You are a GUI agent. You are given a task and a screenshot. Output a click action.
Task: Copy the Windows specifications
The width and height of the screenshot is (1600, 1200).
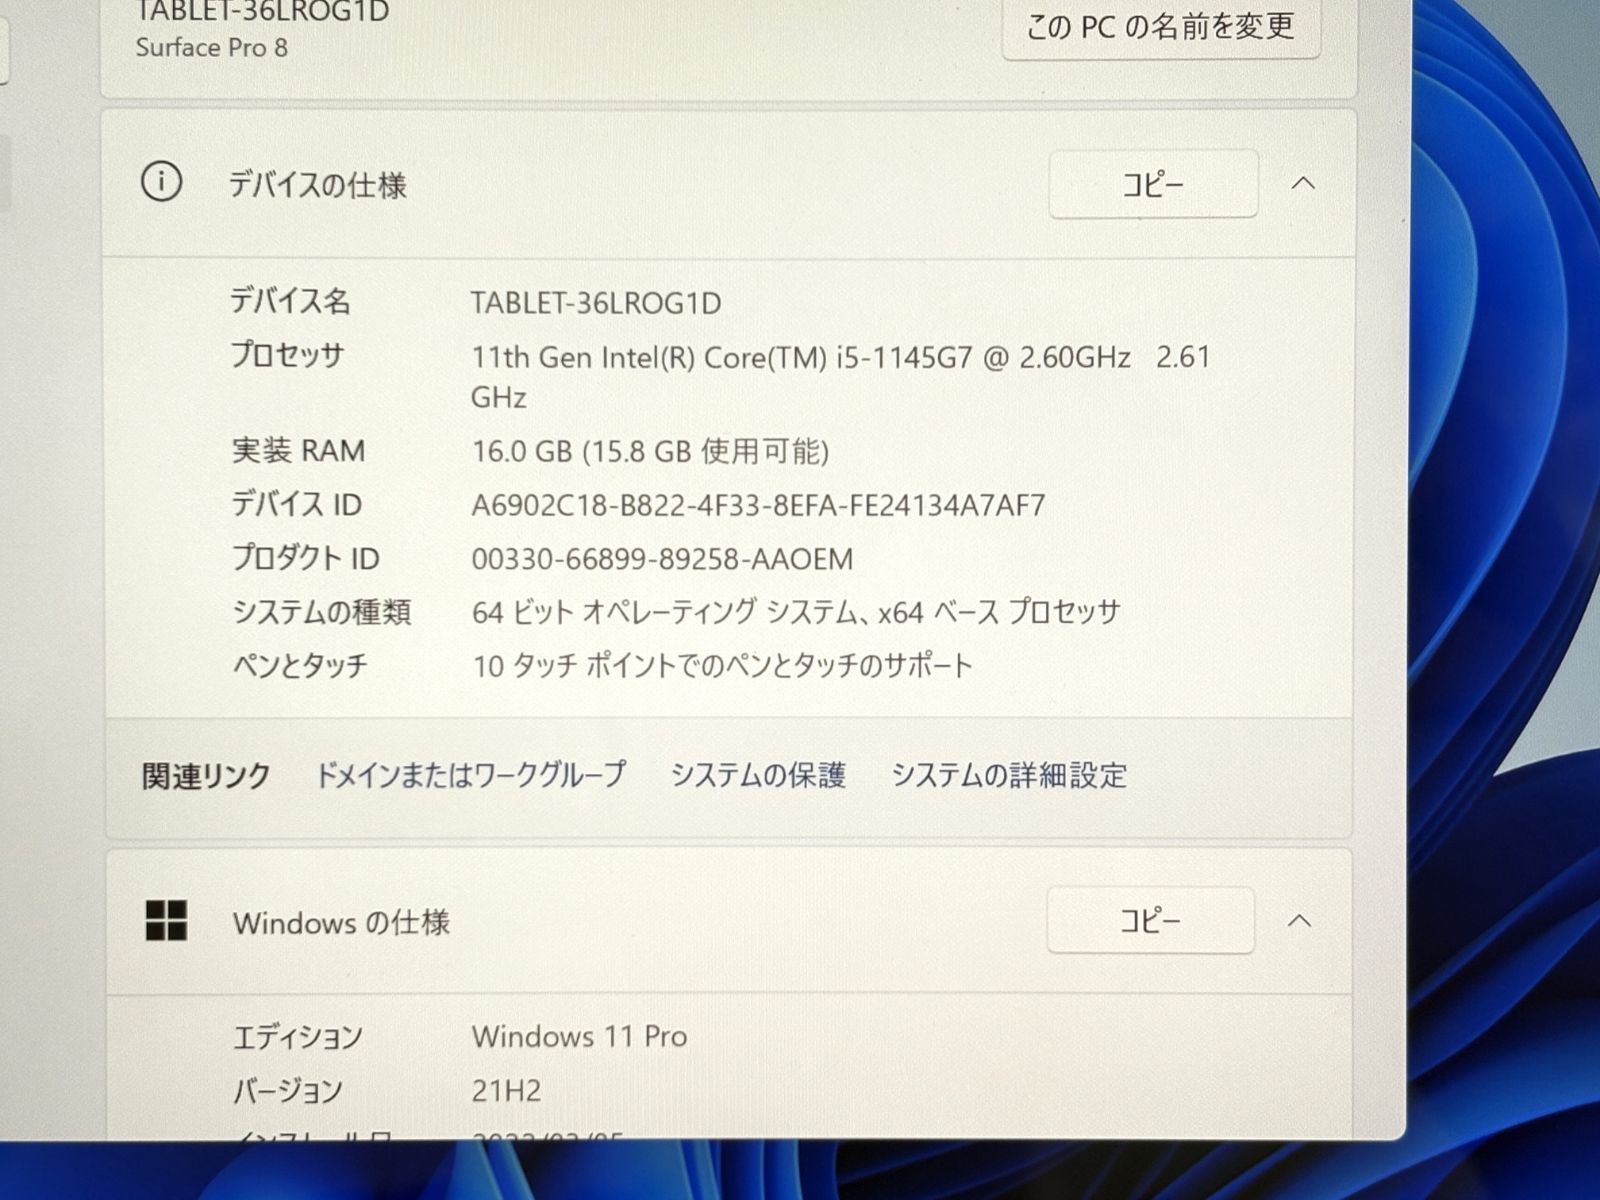[x=1150, y=920]
